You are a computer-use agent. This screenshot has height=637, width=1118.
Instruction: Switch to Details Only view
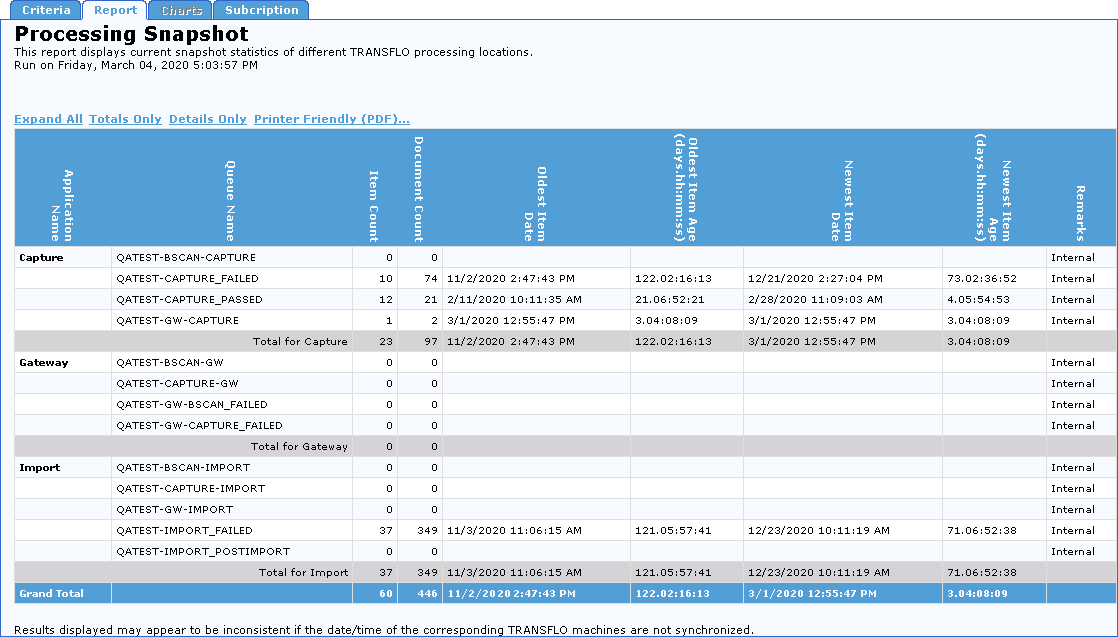(x=207, y=119)
